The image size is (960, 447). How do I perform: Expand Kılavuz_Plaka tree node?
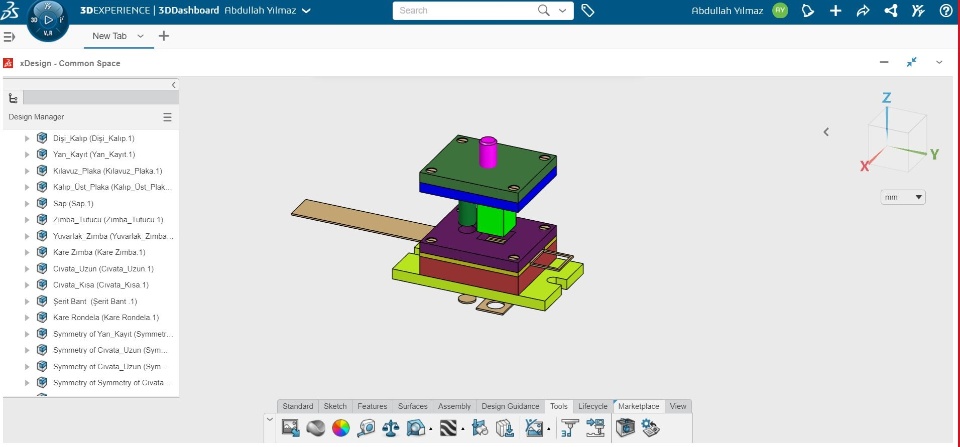pos(27,171)
